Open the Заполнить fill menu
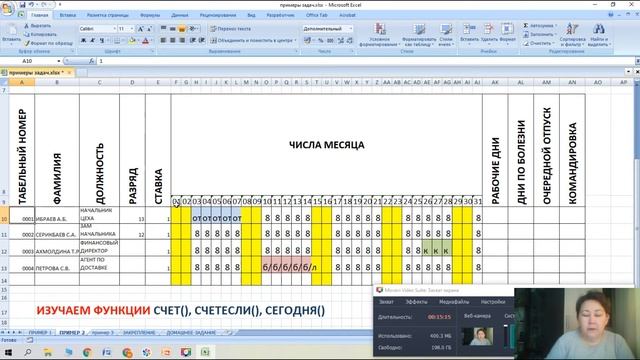The height and width of the screenshot is (360, 640). (539, 34)
